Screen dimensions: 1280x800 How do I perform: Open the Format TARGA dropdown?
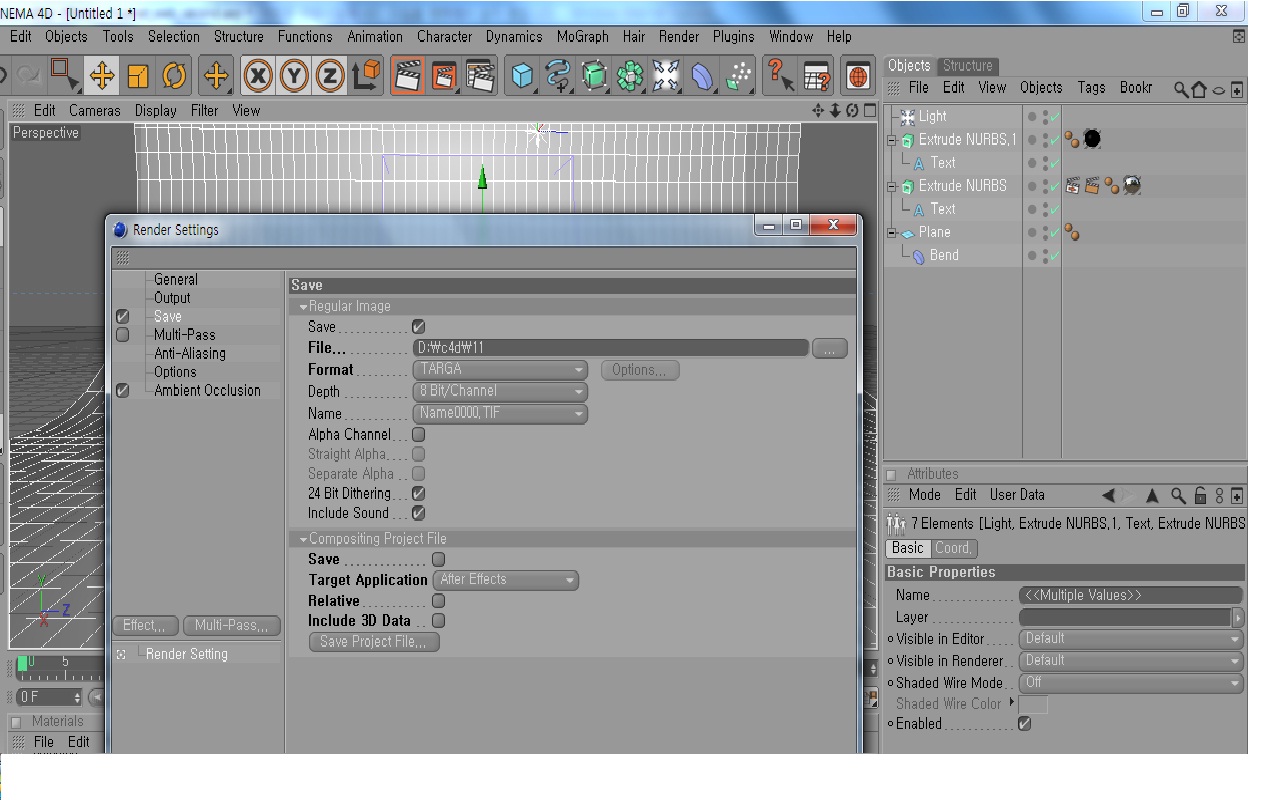coord(500,370)
